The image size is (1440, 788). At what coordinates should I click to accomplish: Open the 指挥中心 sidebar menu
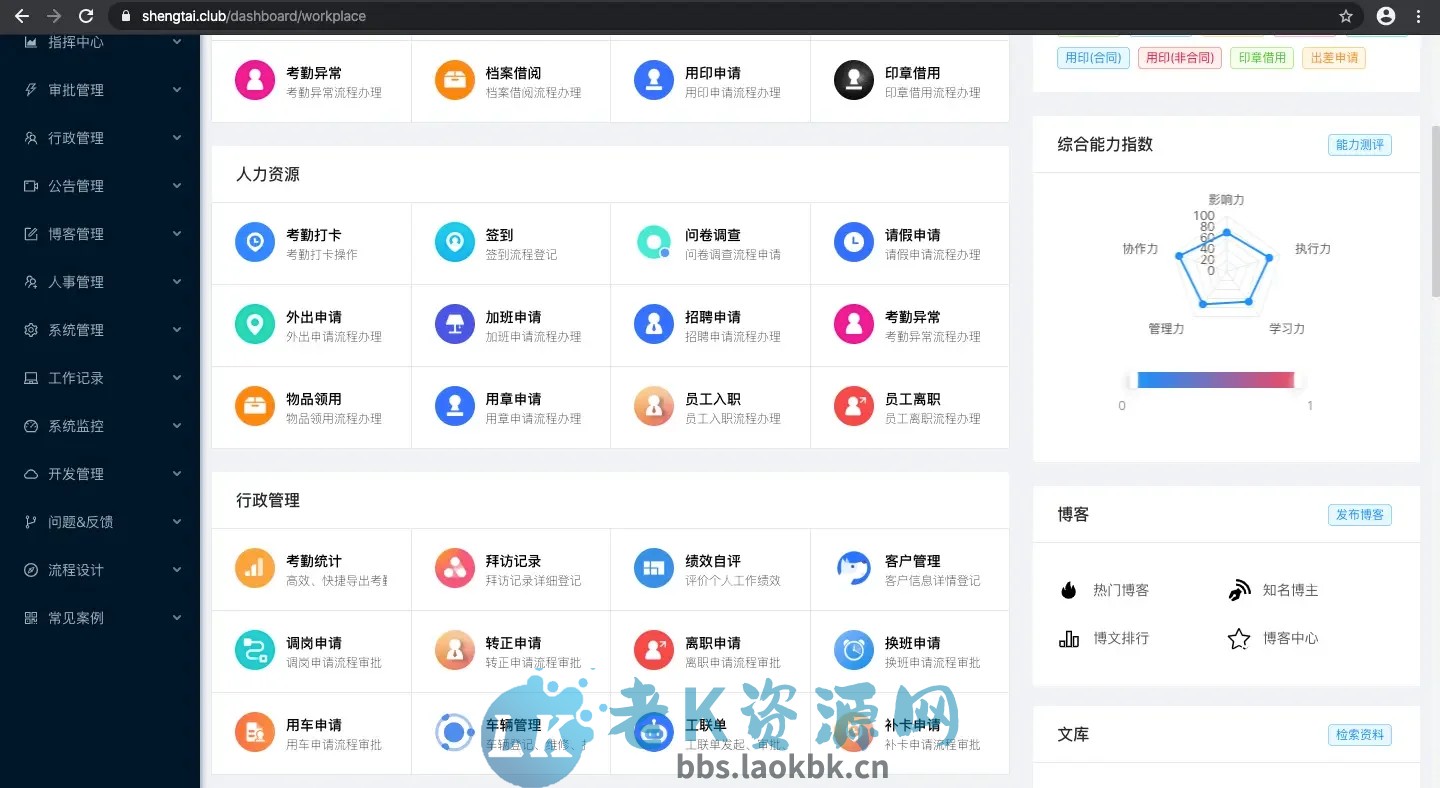[100, 42]
